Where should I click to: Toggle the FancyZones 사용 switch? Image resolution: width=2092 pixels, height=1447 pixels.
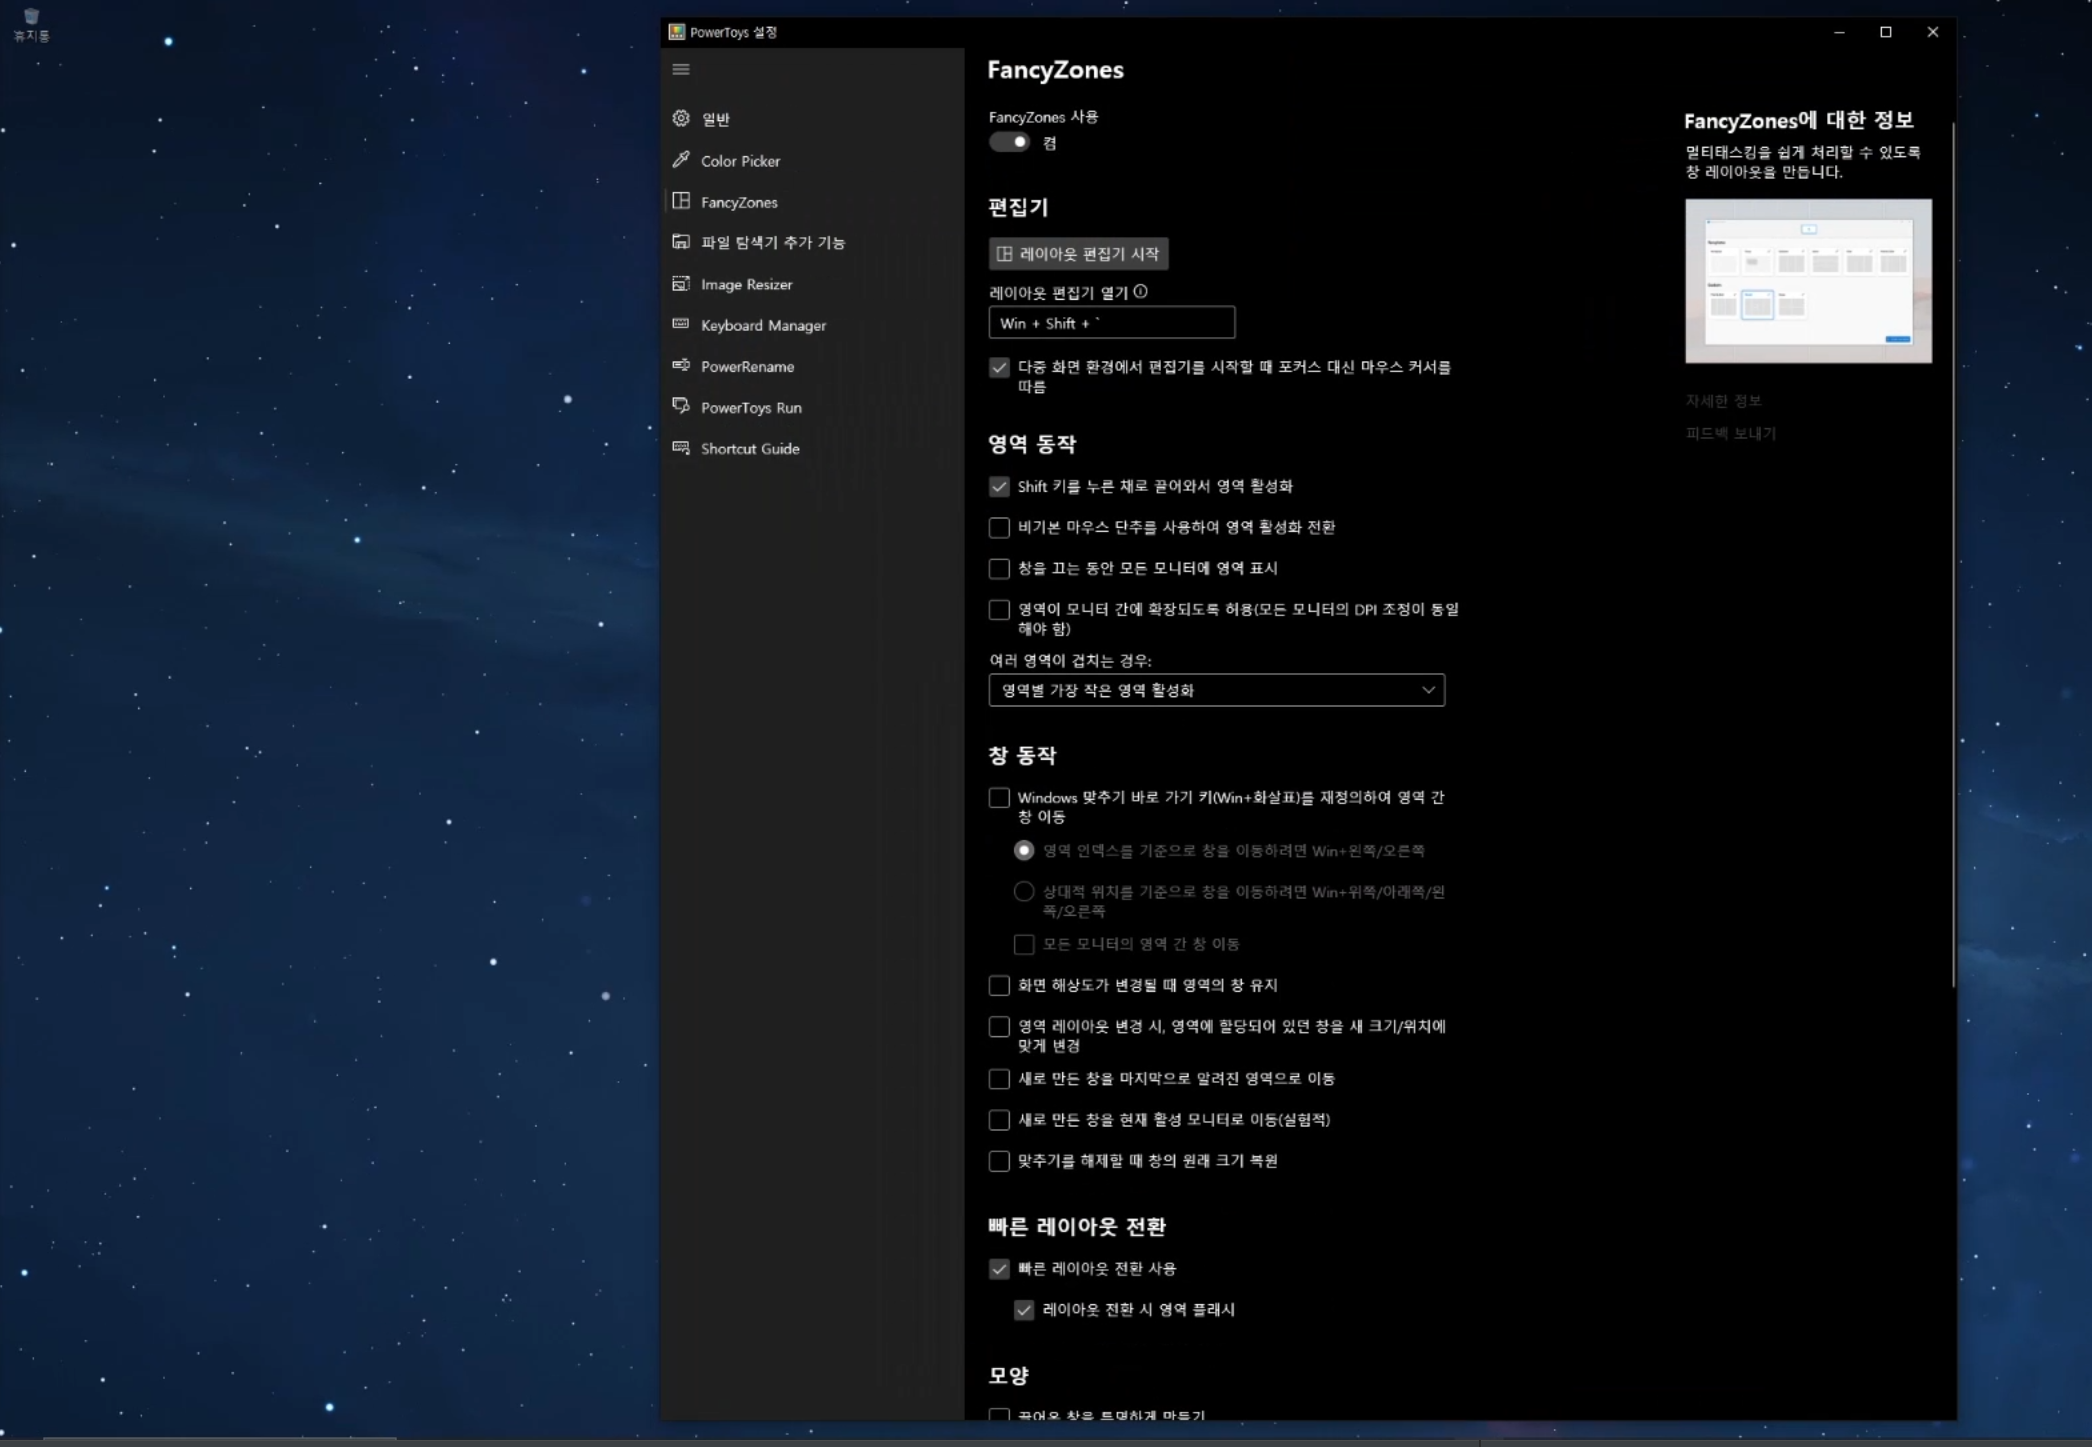coord(1009,142)
